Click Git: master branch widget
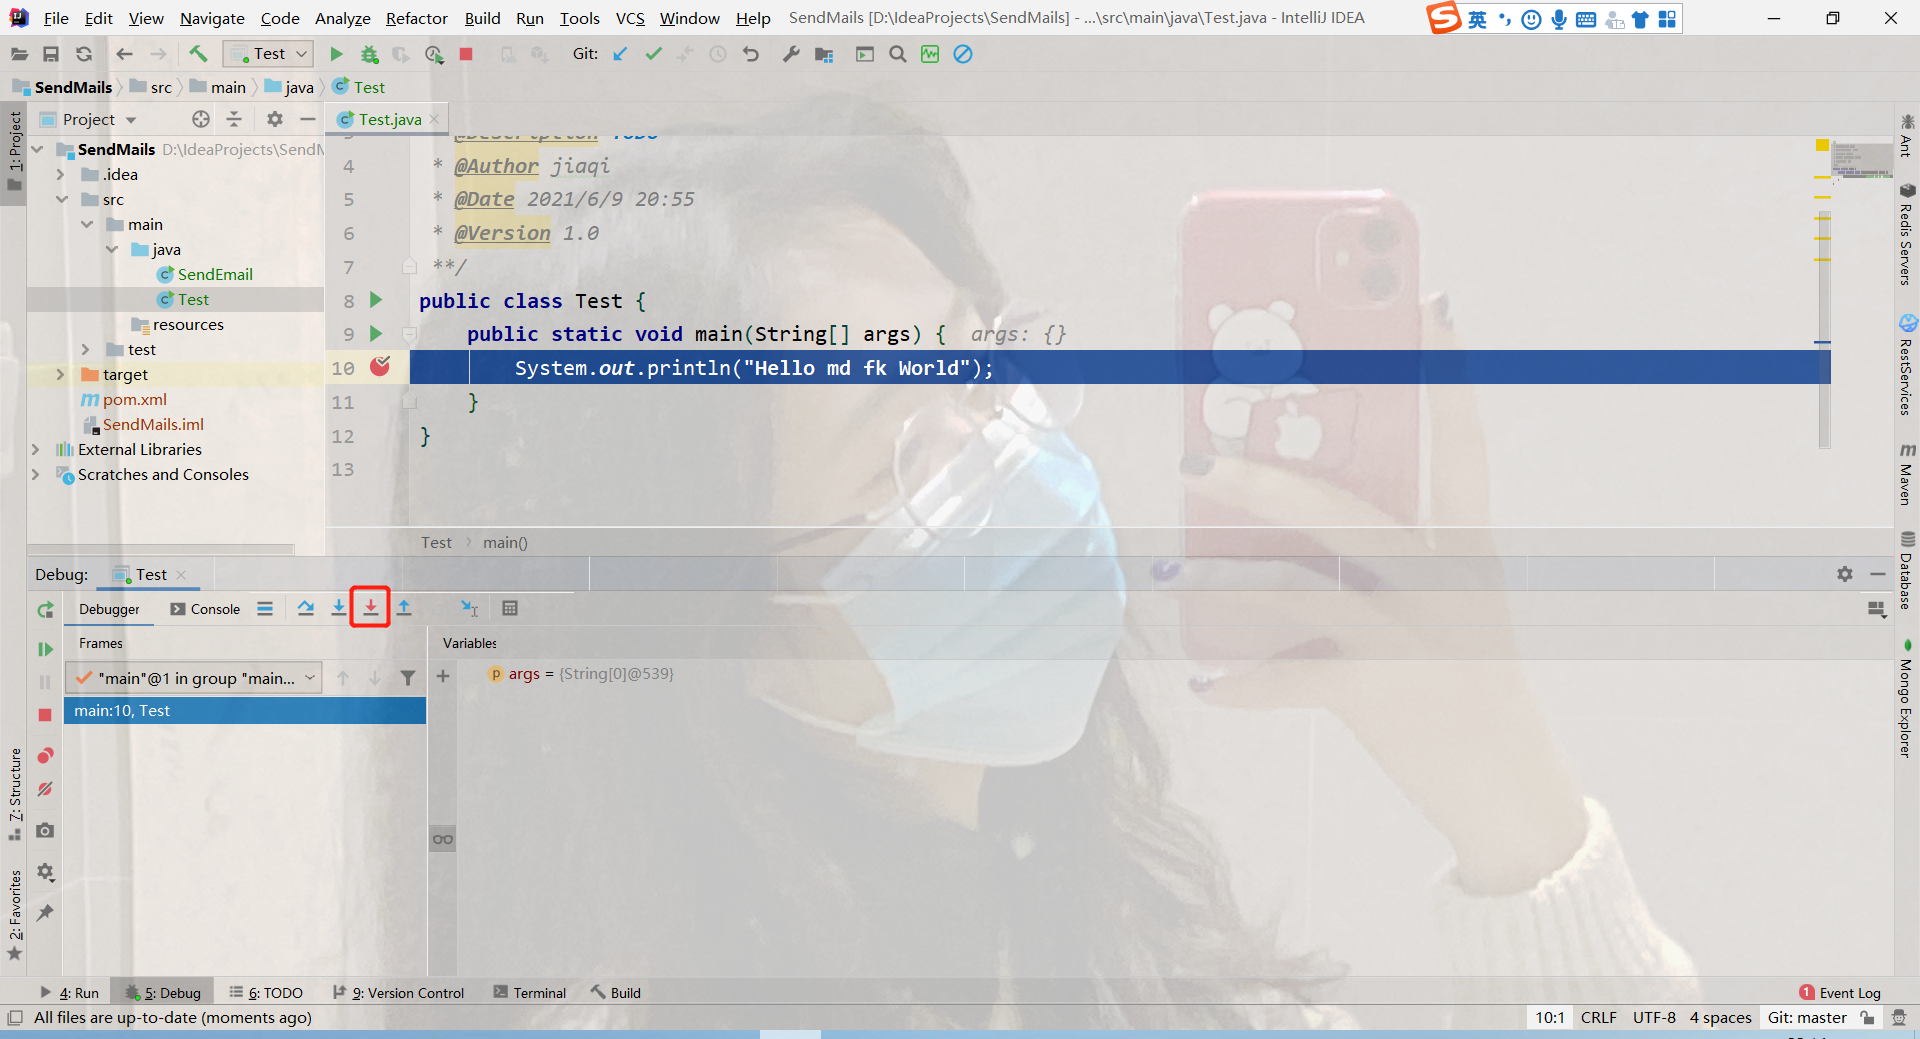 click(1806, 1018)
